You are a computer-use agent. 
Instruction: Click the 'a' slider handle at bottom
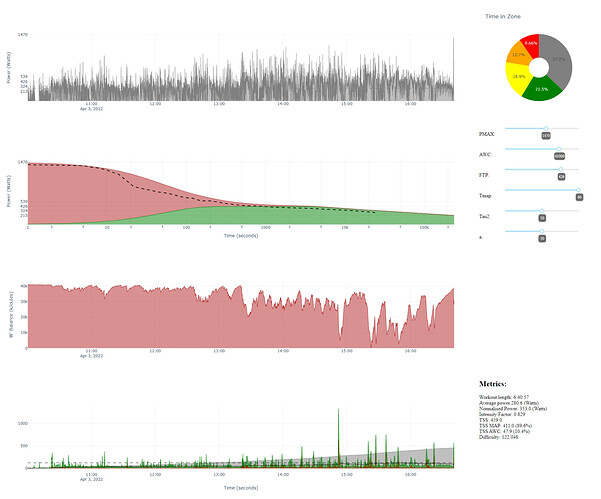pyautogui.click(x=542, y=231)
